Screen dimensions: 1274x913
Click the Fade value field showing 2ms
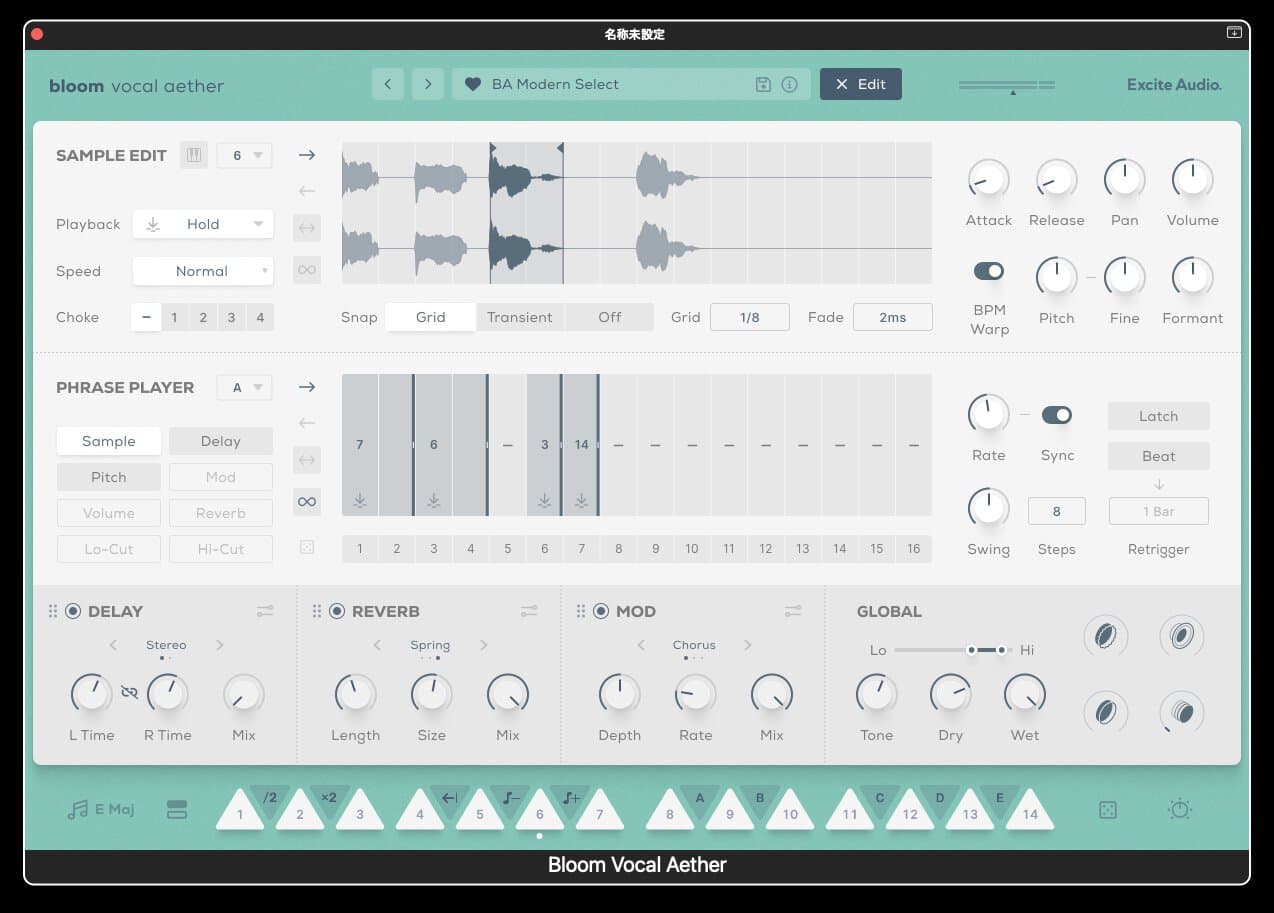[x=893, y=317]
